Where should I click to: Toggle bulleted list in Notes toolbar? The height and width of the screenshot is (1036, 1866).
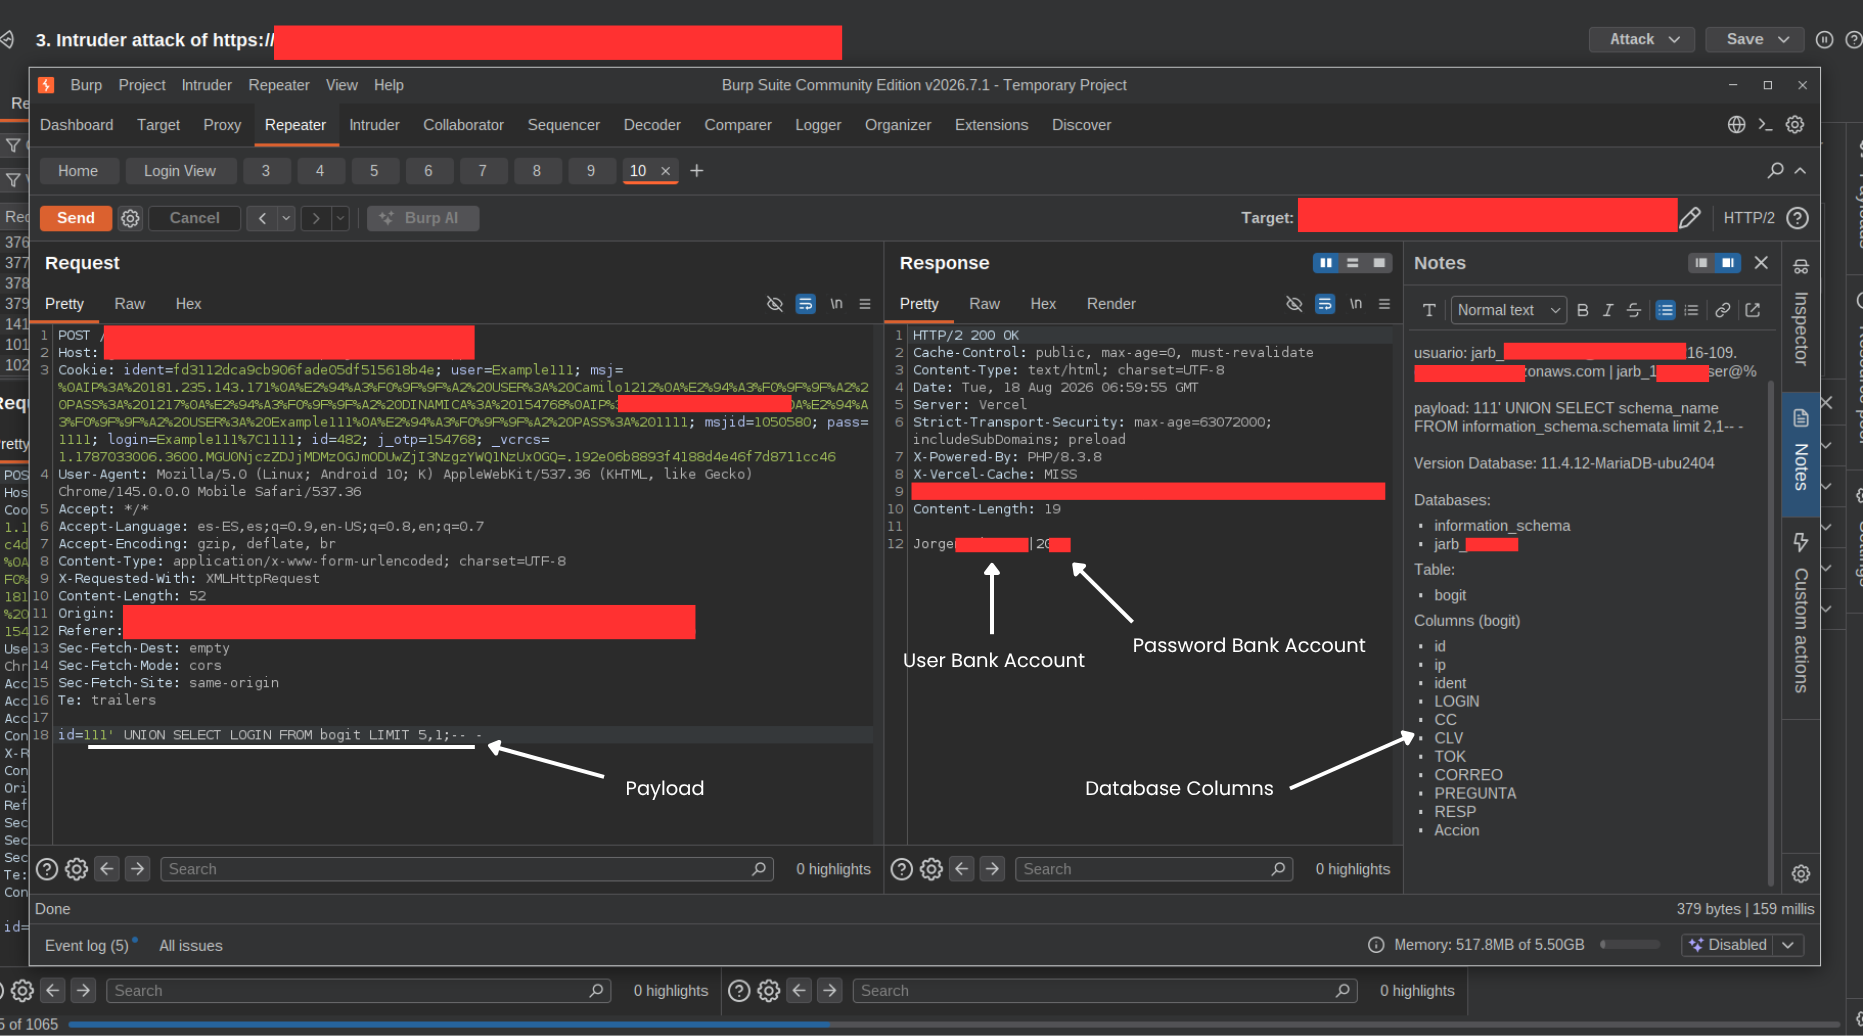[x=1665, y=310]
